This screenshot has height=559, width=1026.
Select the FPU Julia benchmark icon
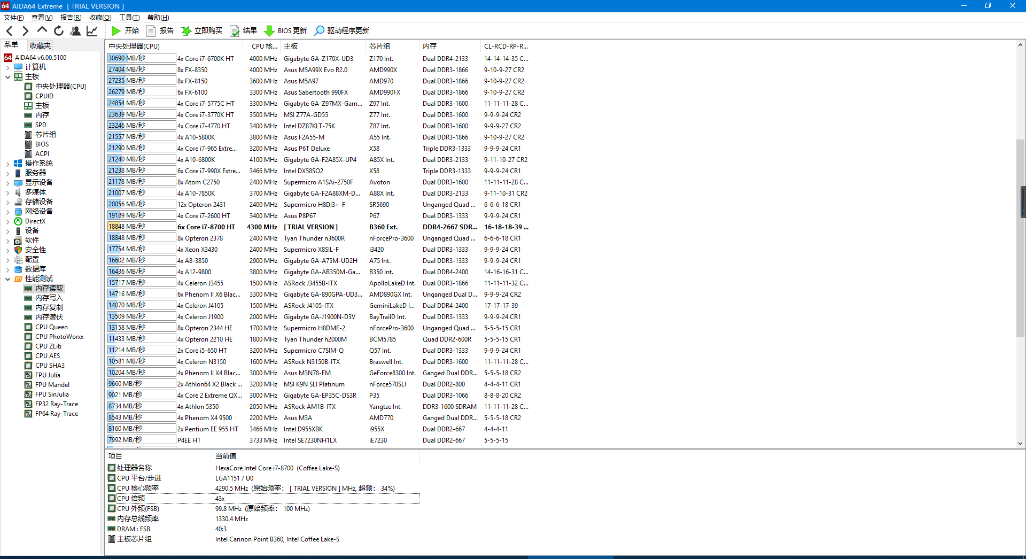pos(28,375)
